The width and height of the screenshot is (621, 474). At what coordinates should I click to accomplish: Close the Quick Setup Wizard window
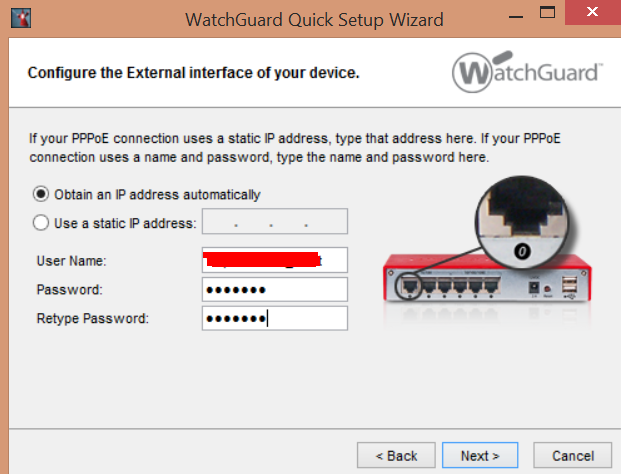[x=592, y=12]
